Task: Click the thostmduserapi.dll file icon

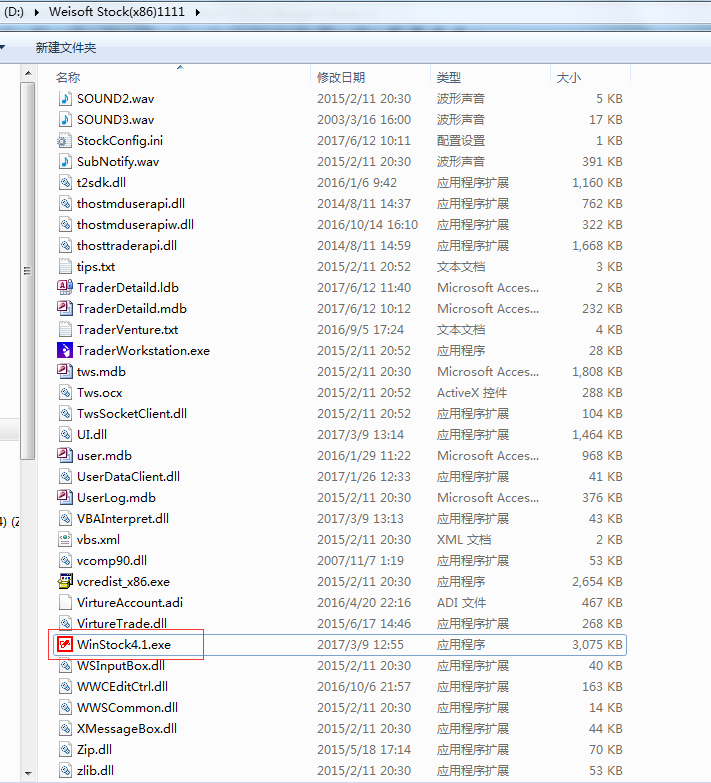Action: click(x=65, y=203)
